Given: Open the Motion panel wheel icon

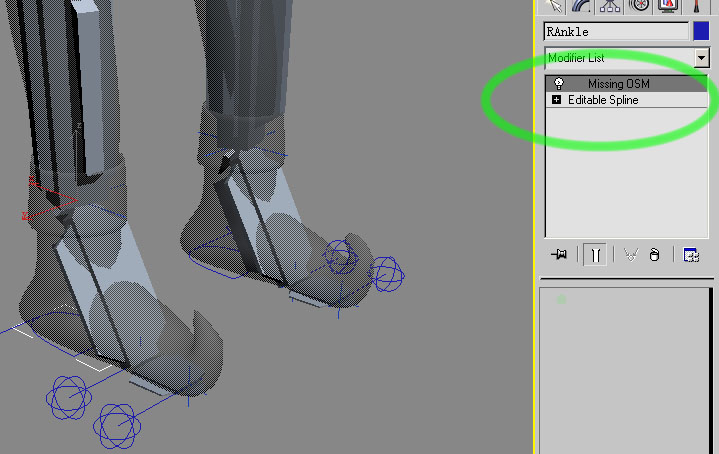Looking at the screenshot, I should 639,6.
